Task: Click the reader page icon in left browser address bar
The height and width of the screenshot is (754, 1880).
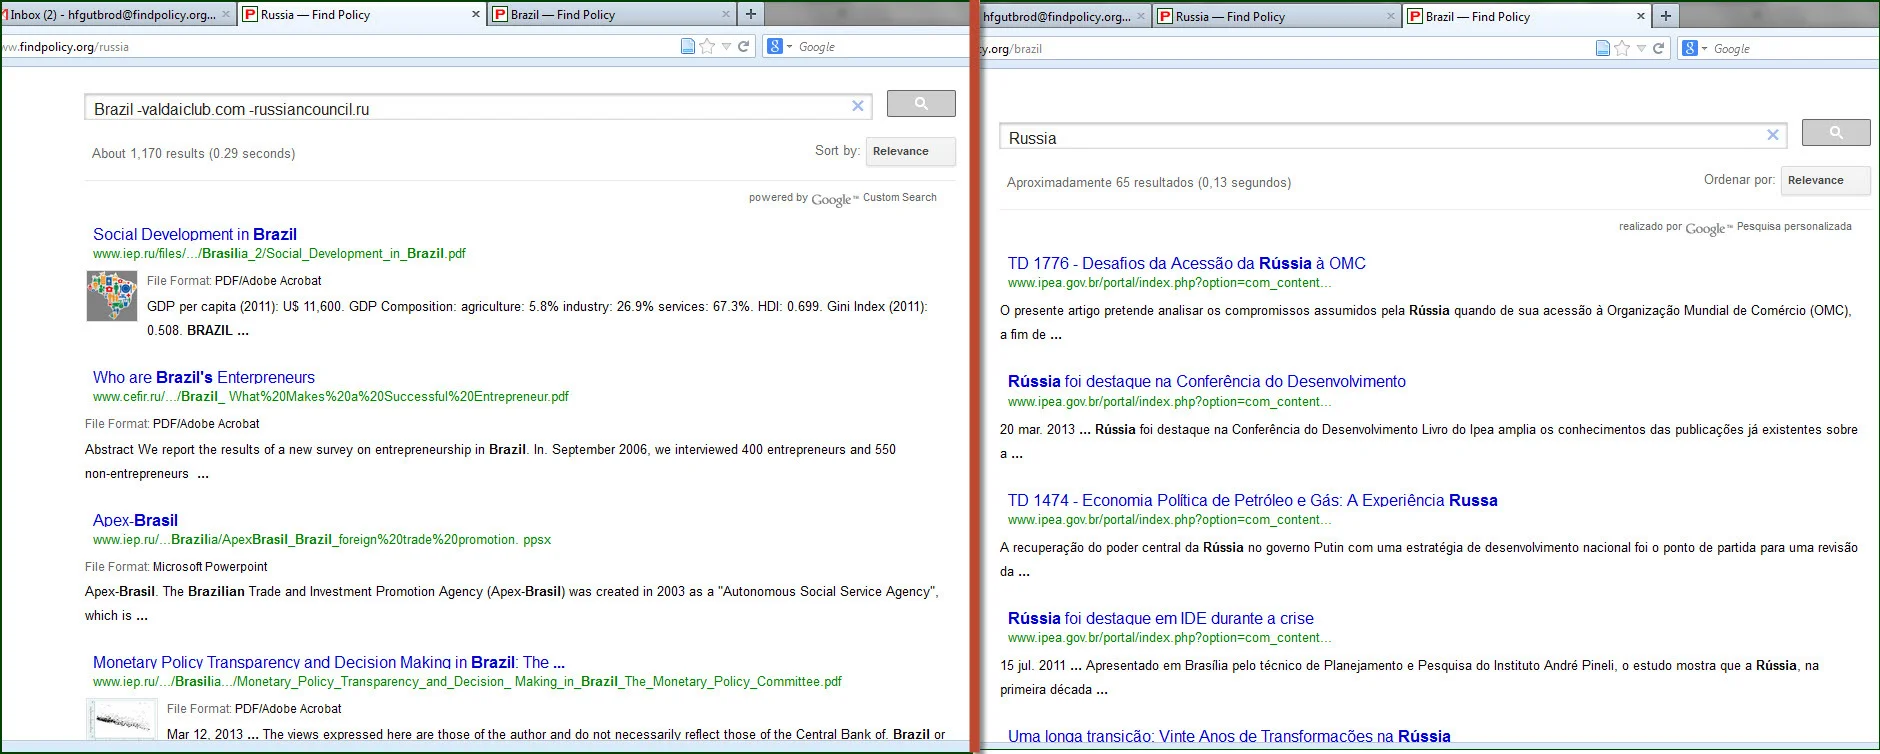Action: (x=688, y=46)
